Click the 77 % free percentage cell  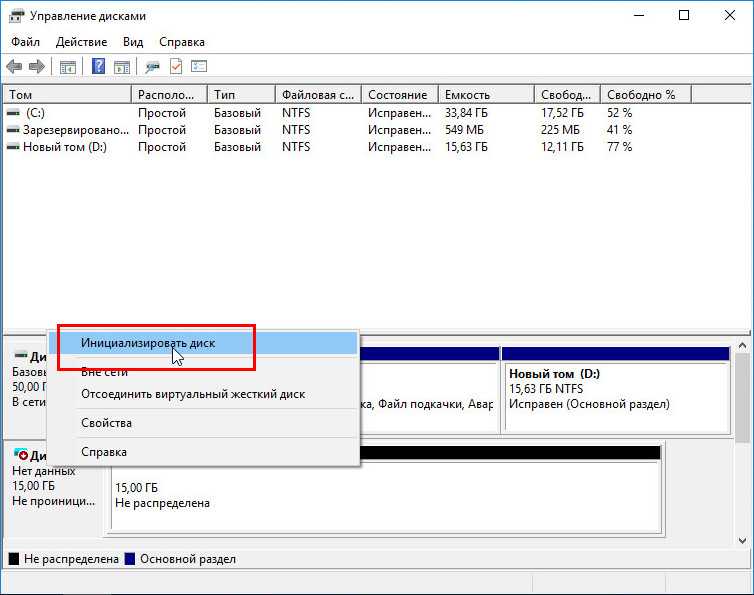click(619, 147)
